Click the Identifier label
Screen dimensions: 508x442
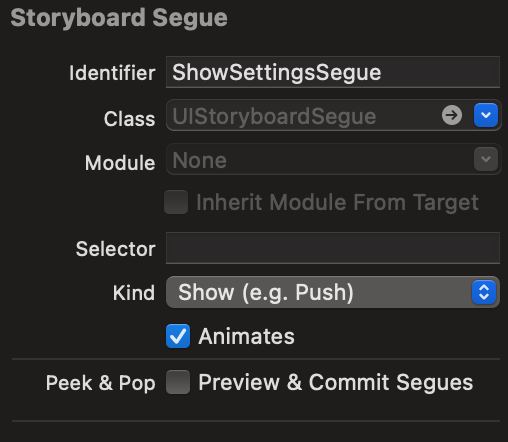click(112, 73)
